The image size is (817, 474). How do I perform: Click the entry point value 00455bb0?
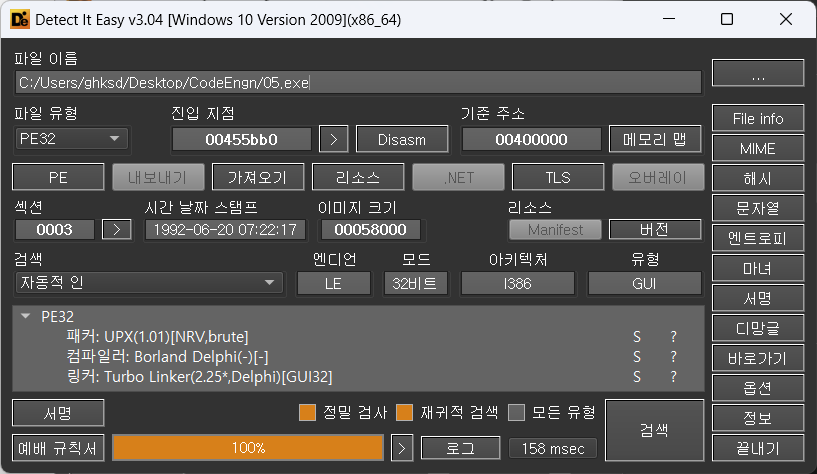pos(242,139)
